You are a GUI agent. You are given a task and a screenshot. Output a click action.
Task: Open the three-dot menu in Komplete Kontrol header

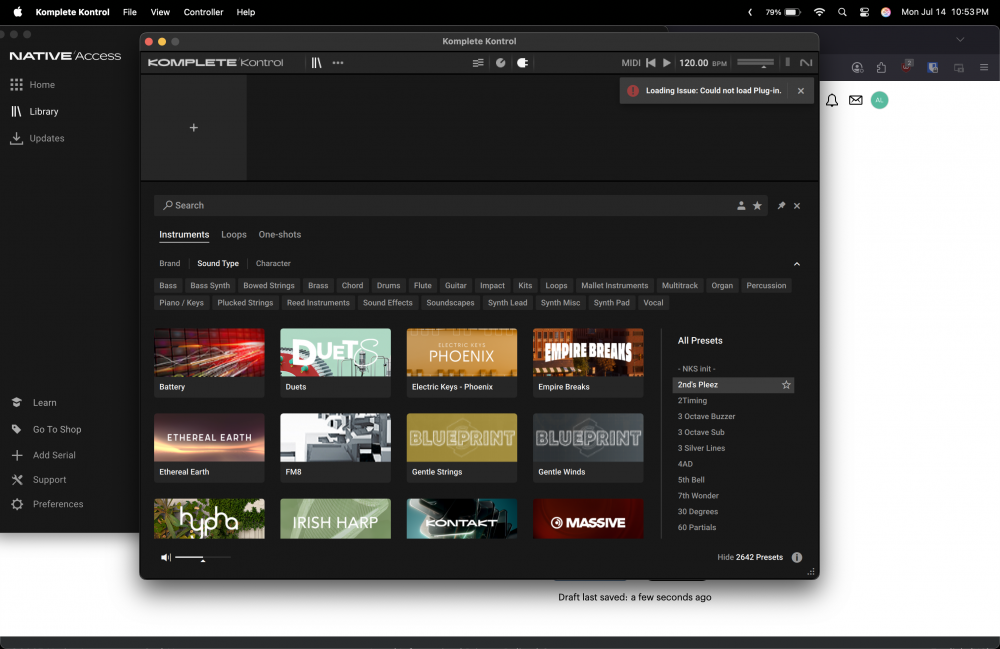point(338,62)
